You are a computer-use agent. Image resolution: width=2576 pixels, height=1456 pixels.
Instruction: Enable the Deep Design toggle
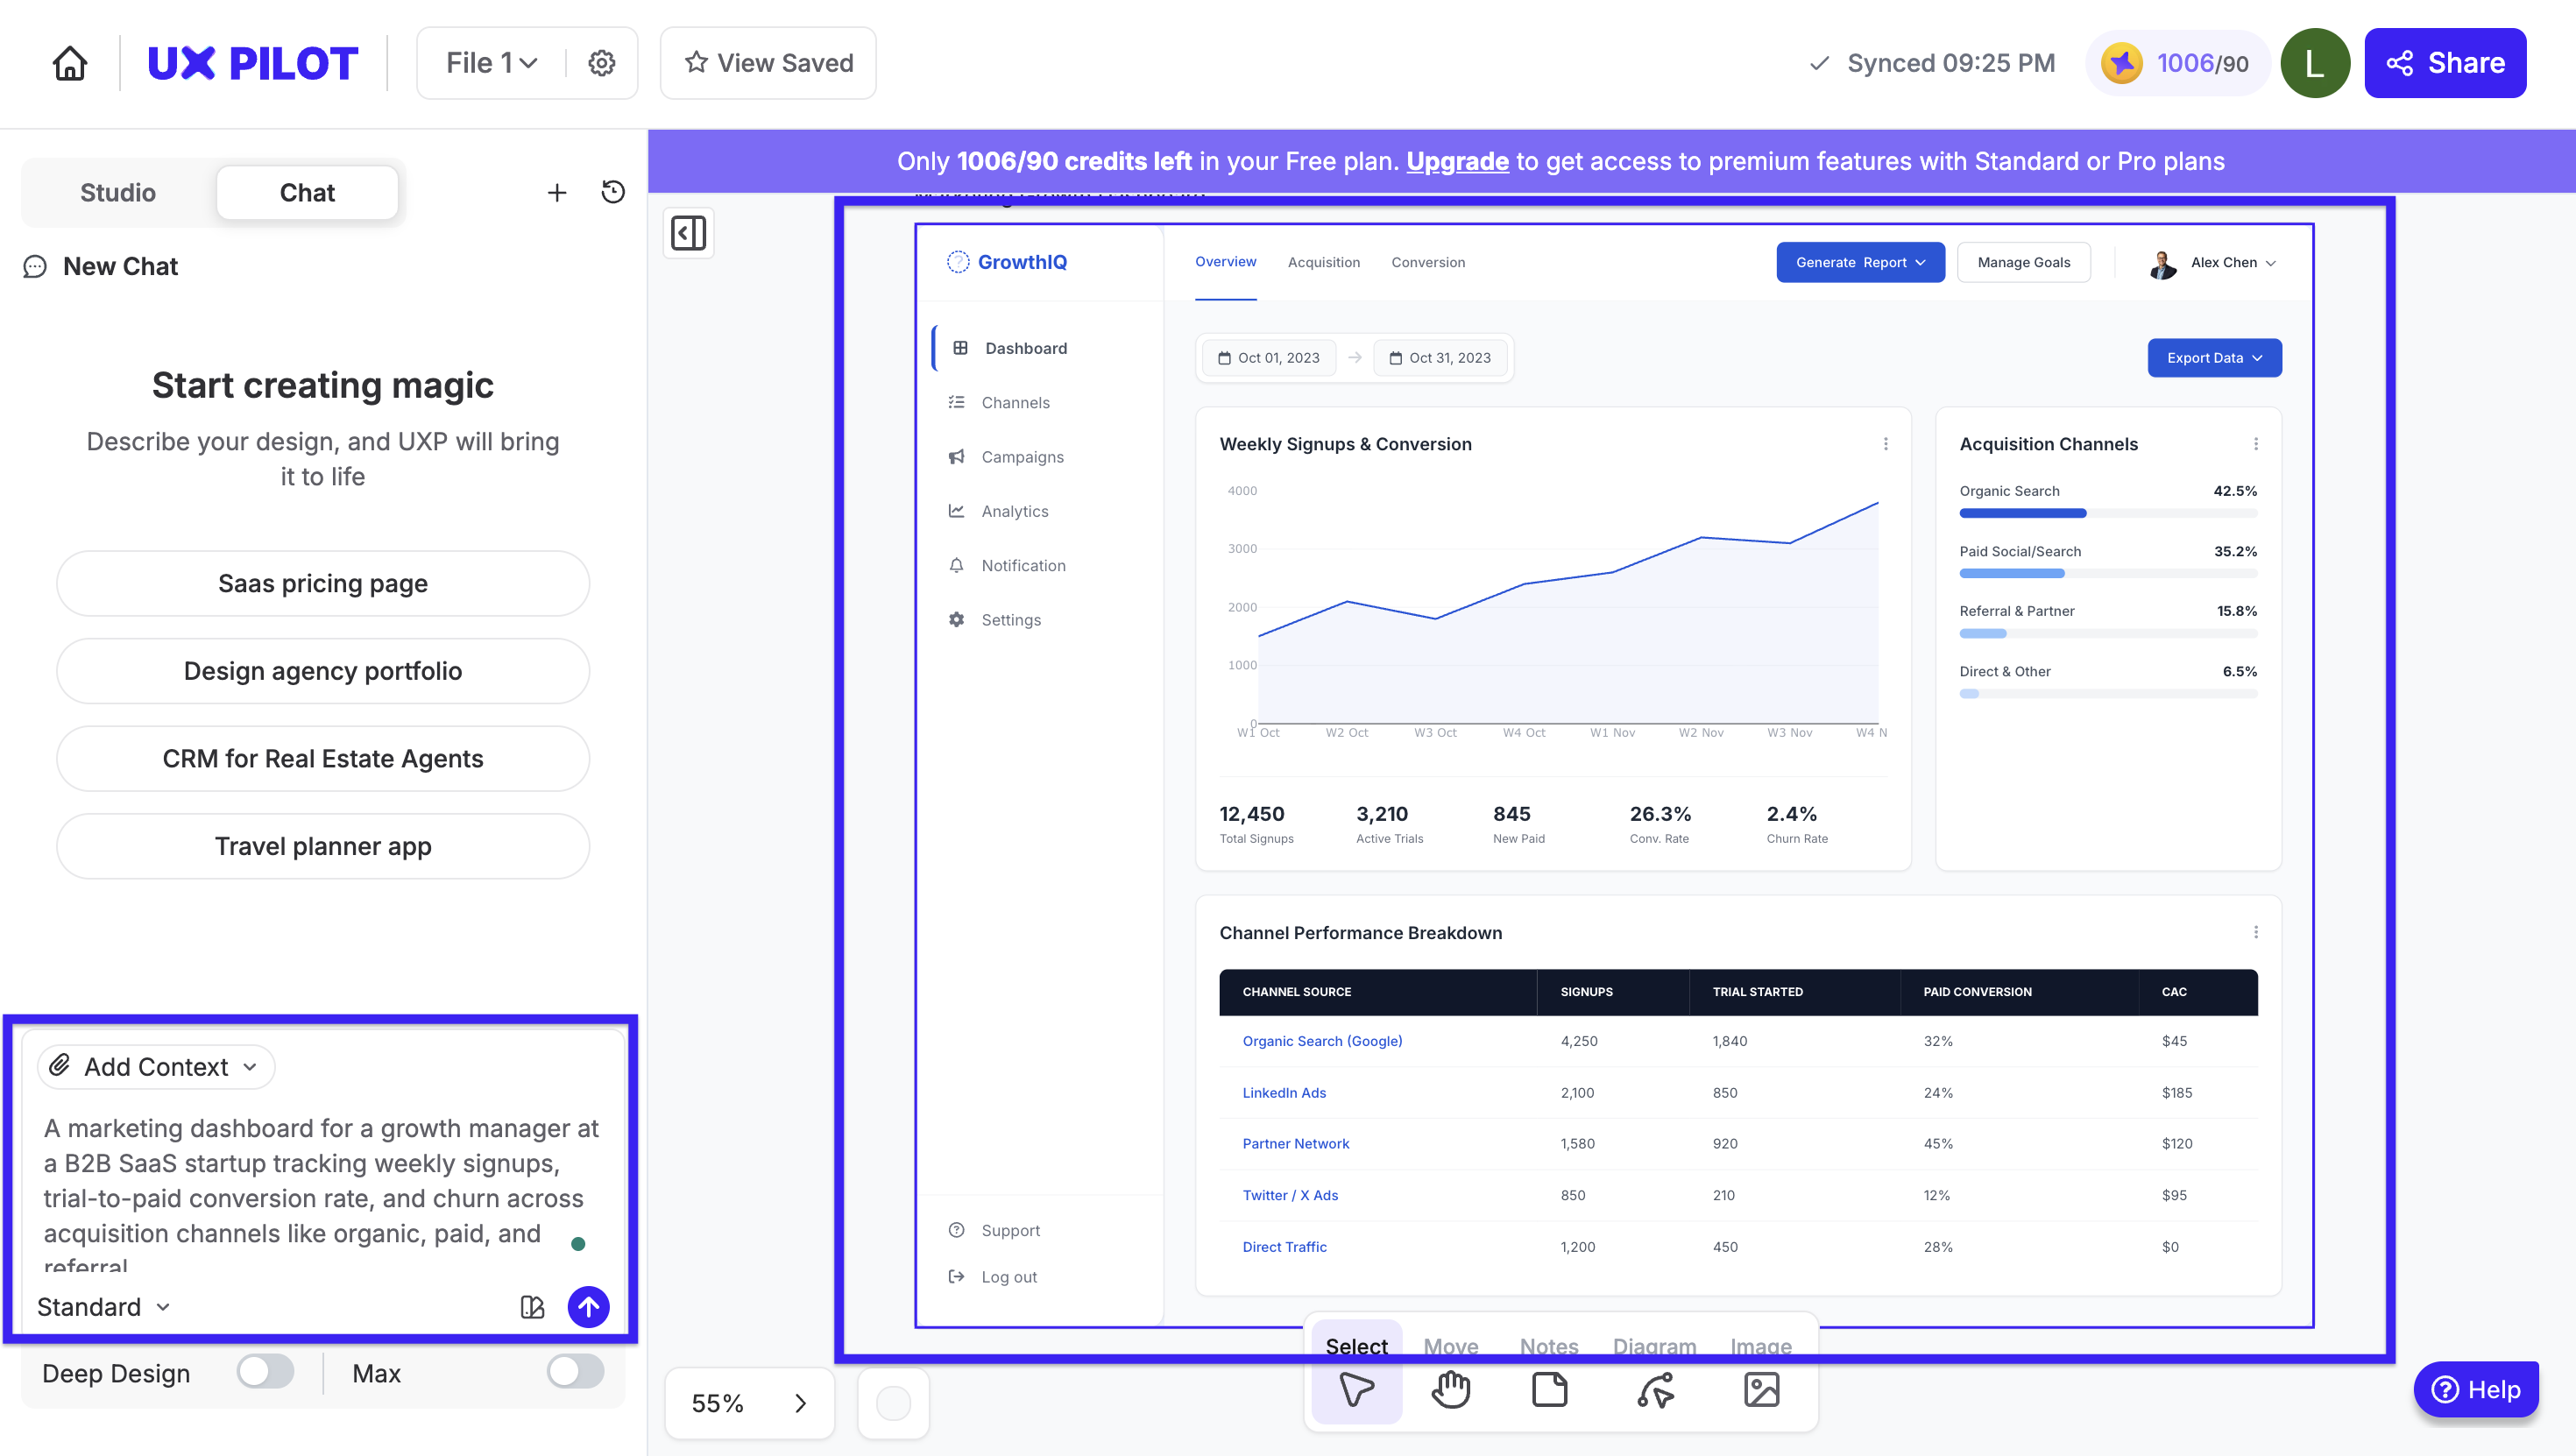(x=265, y=1372)
